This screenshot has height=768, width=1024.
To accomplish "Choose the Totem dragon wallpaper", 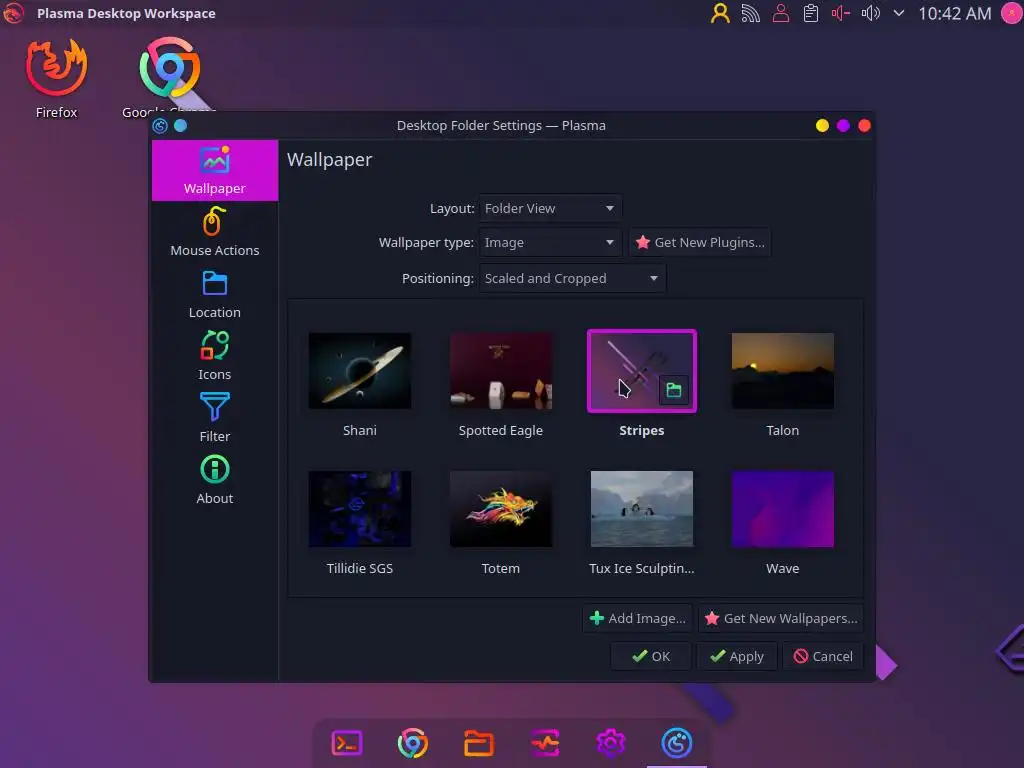I will pos(501,509).
